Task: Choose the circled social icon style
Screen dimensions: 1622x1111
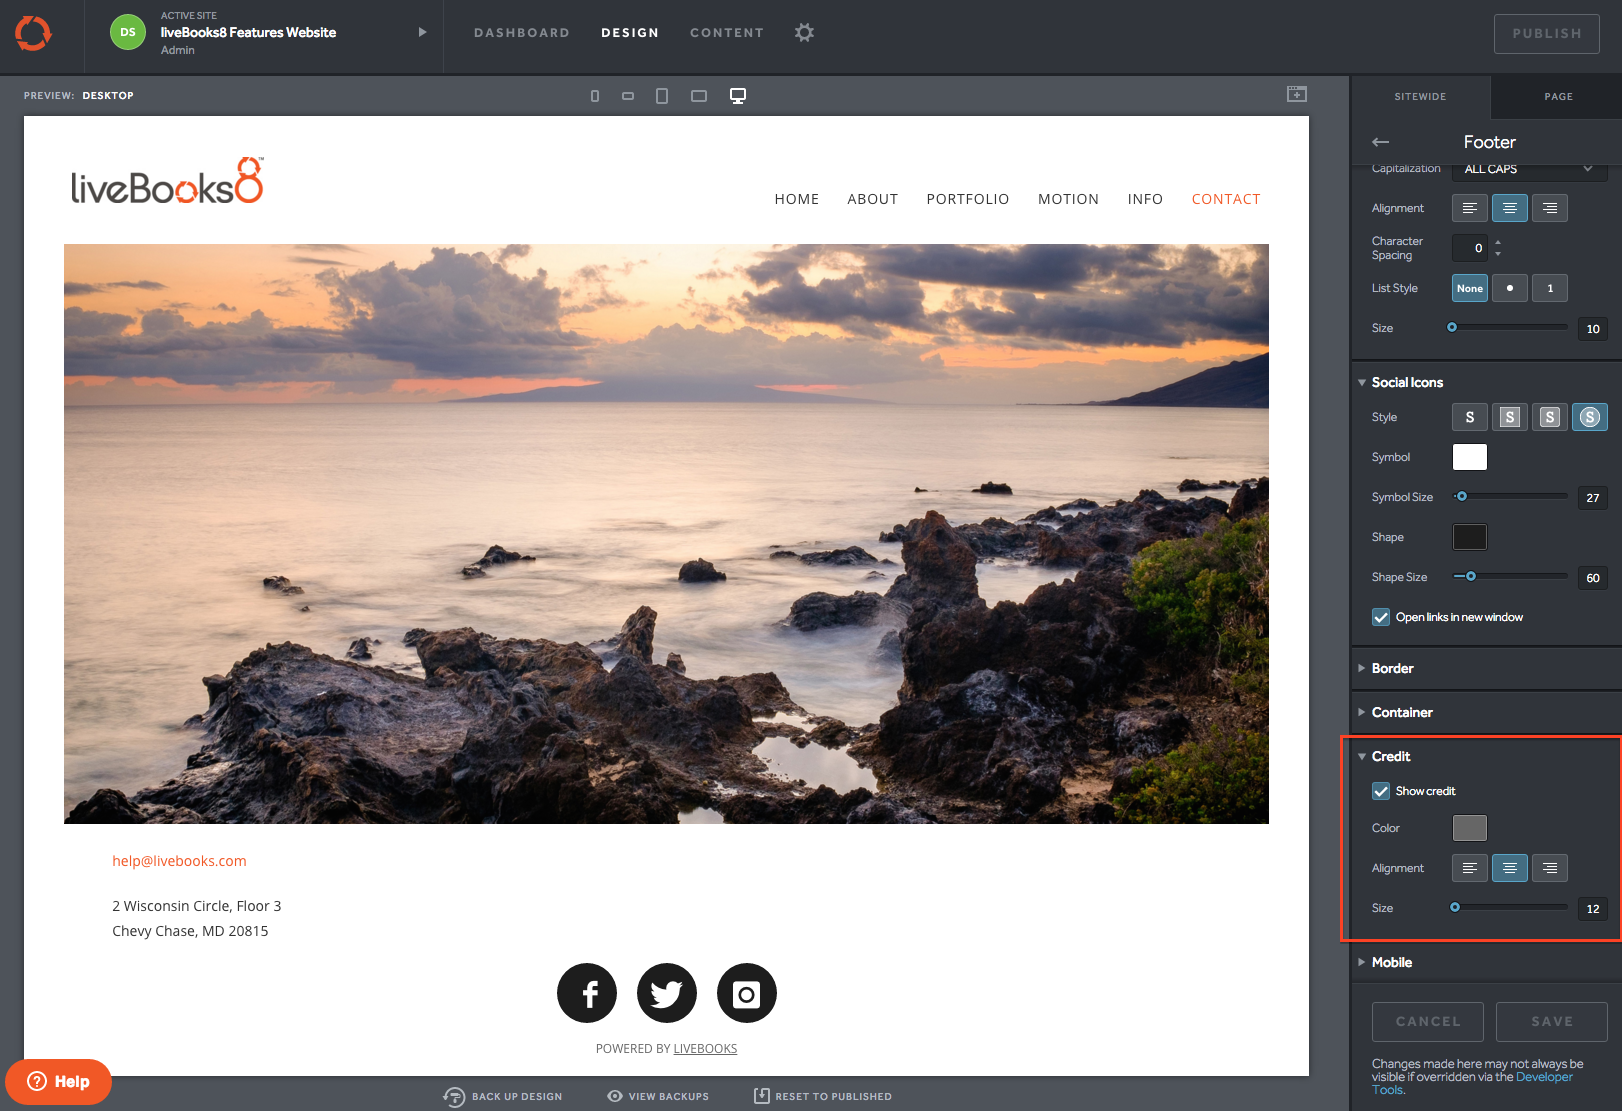Action: (1589, 417)
